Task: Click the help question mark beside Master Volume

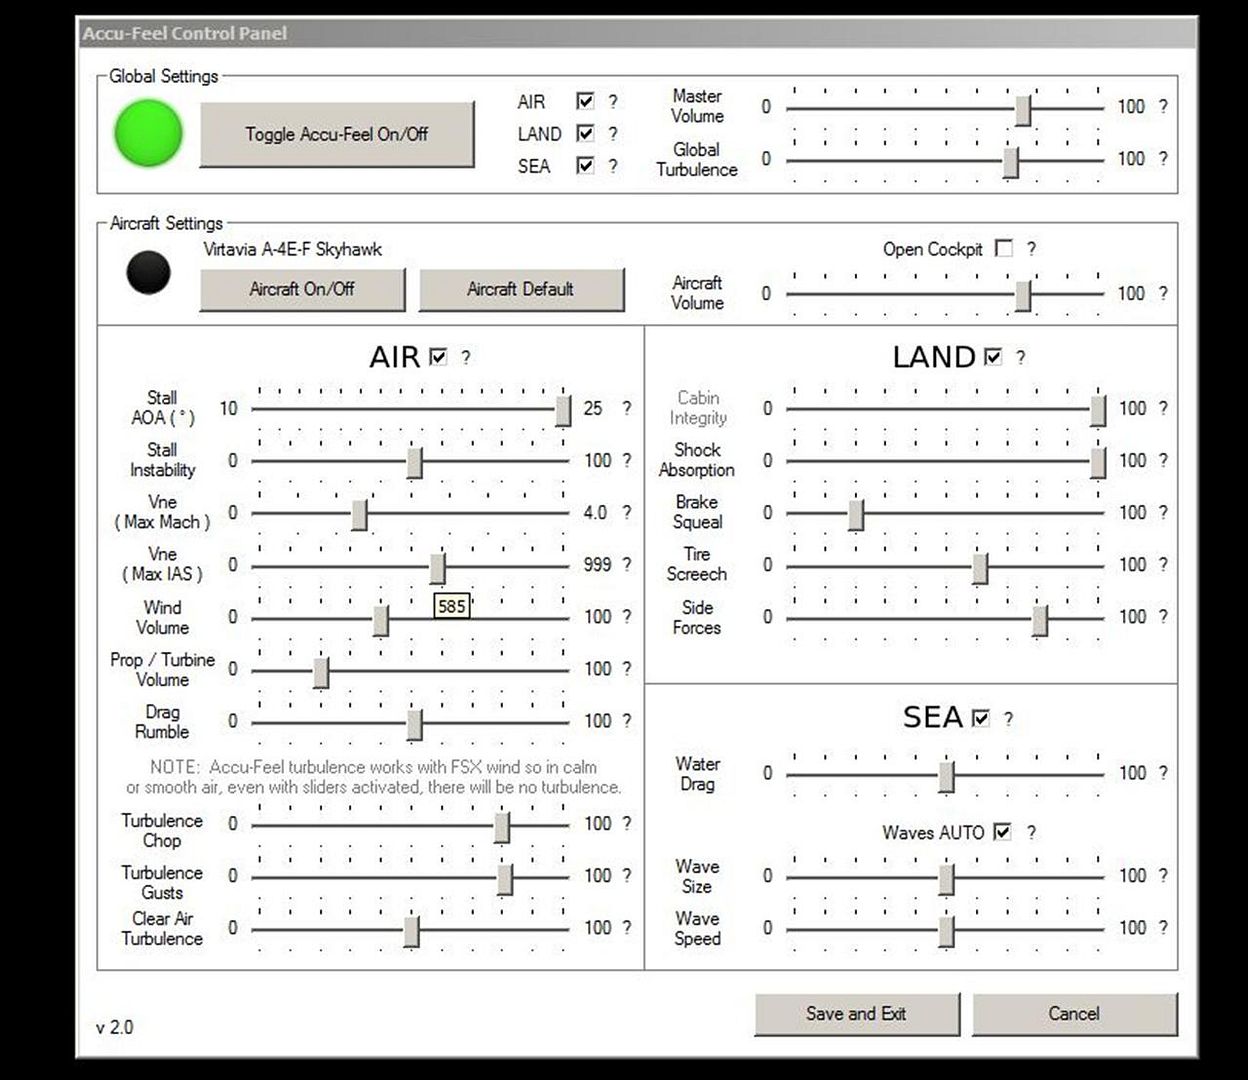Action: click(1163, 106)
